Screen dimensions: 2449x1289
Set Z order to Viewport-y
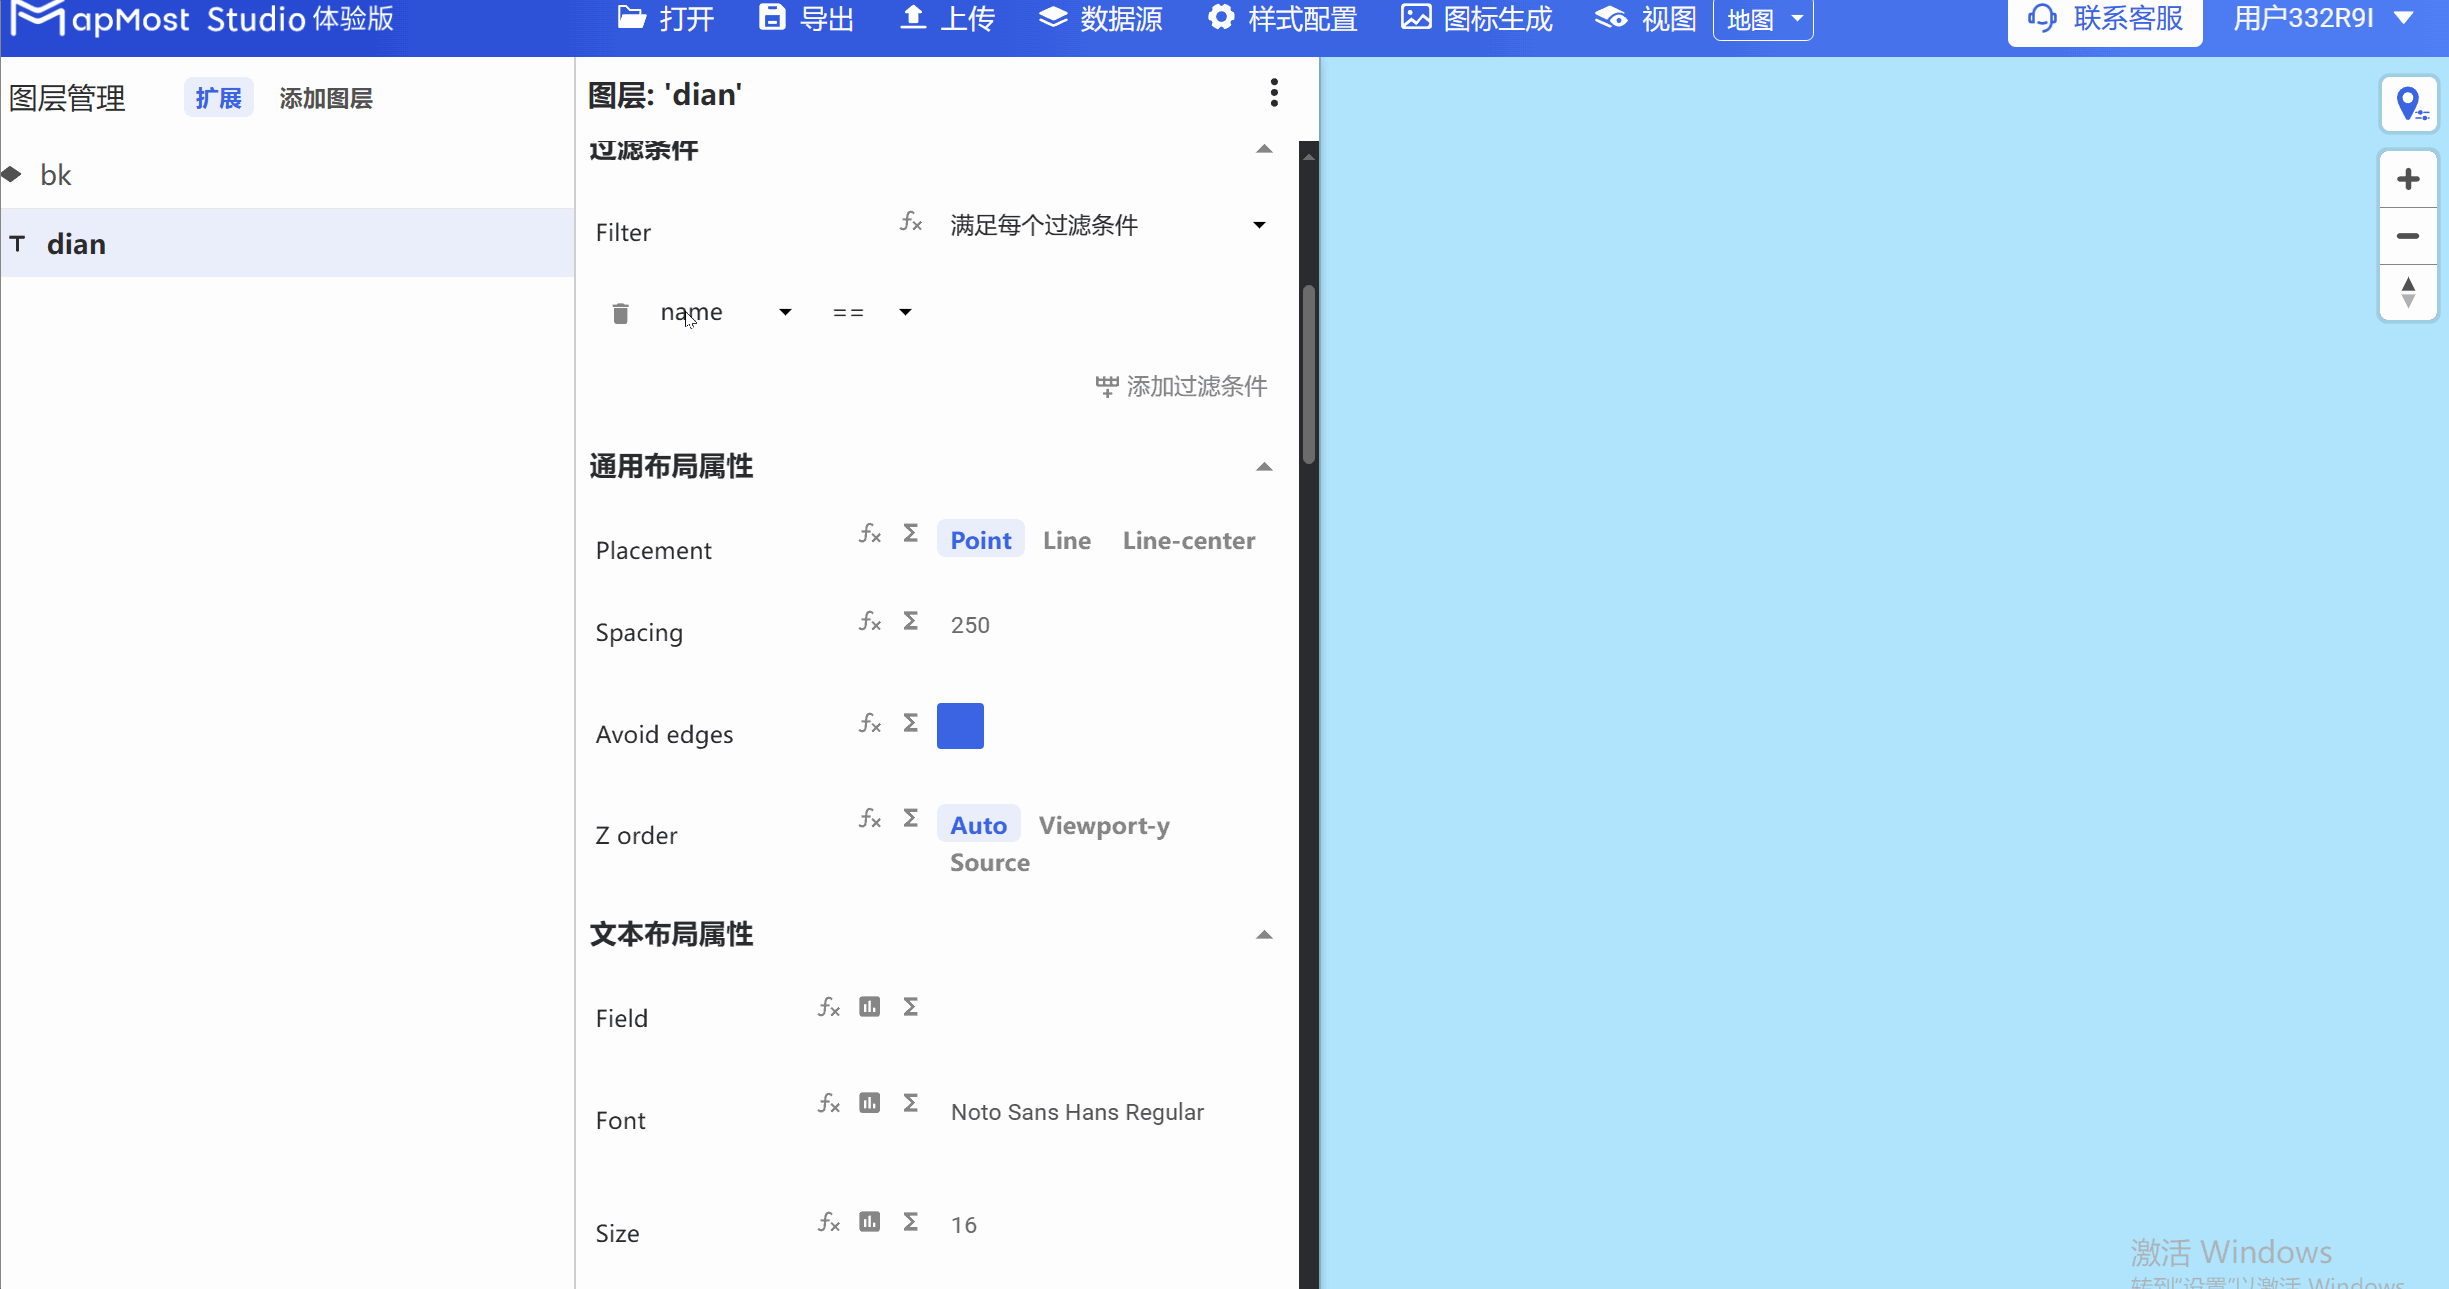1104,825
